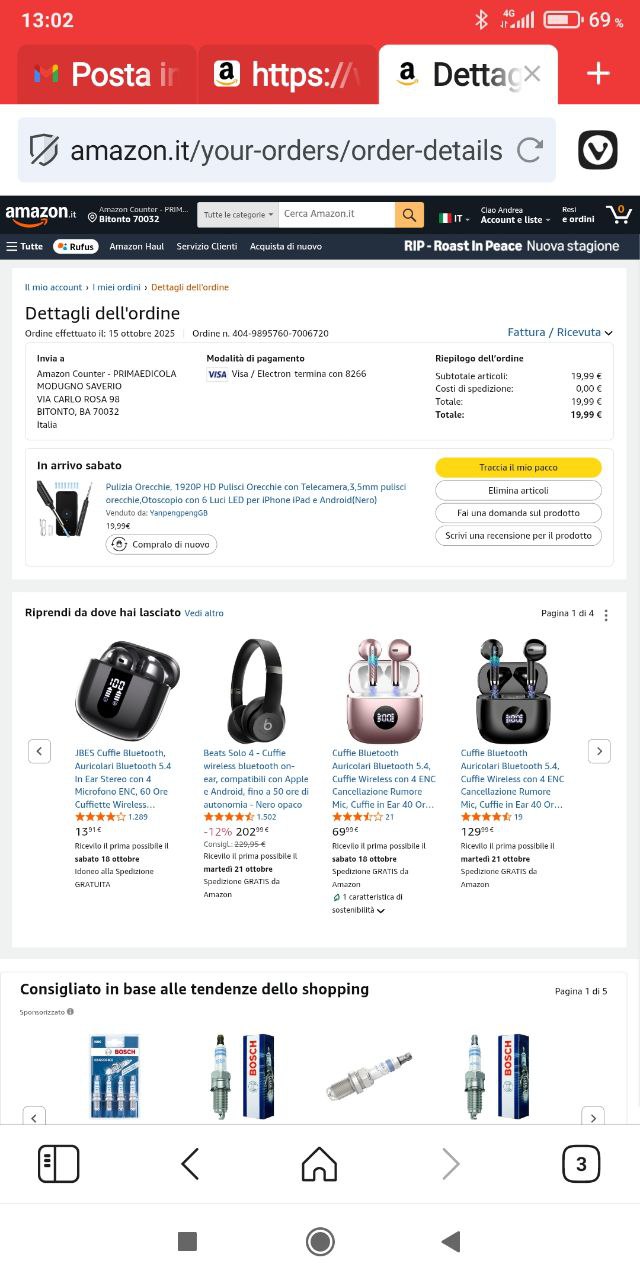Click the Compralo di nuovo button

pos(161,545)
